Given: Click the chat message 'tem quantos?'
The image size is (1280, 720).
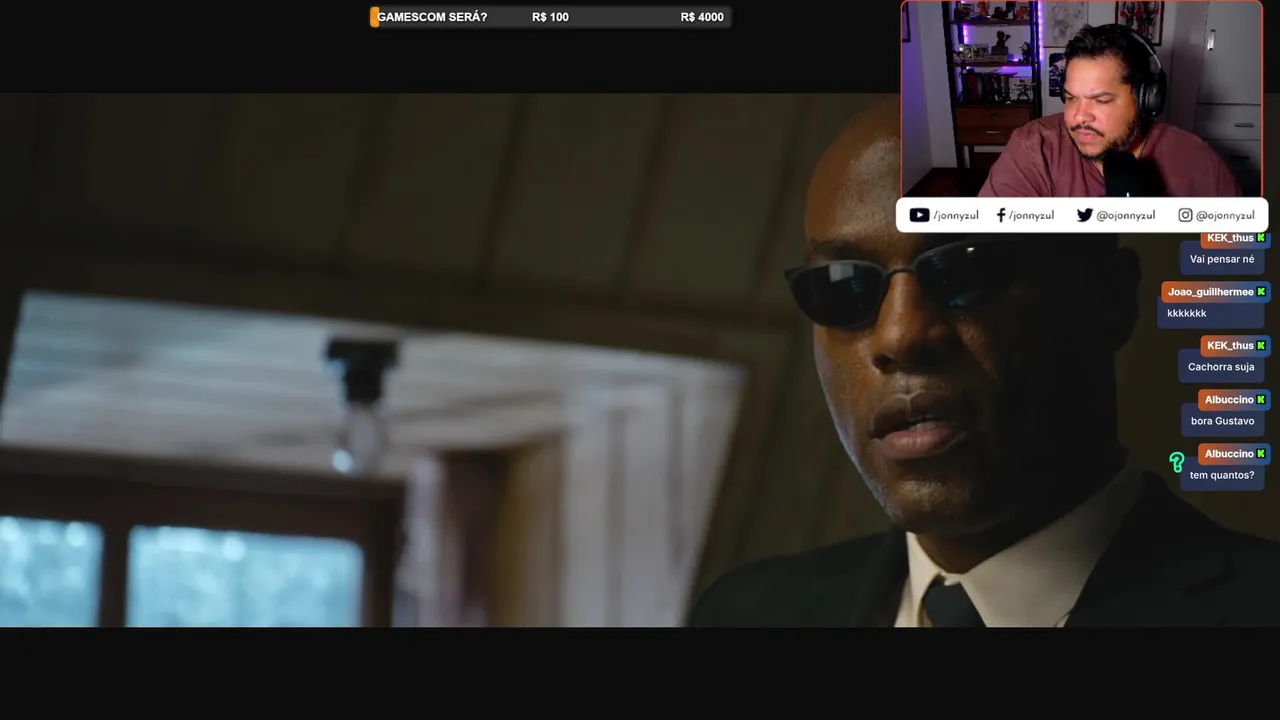Looking at the screenshot, I should coord(1222,475).
